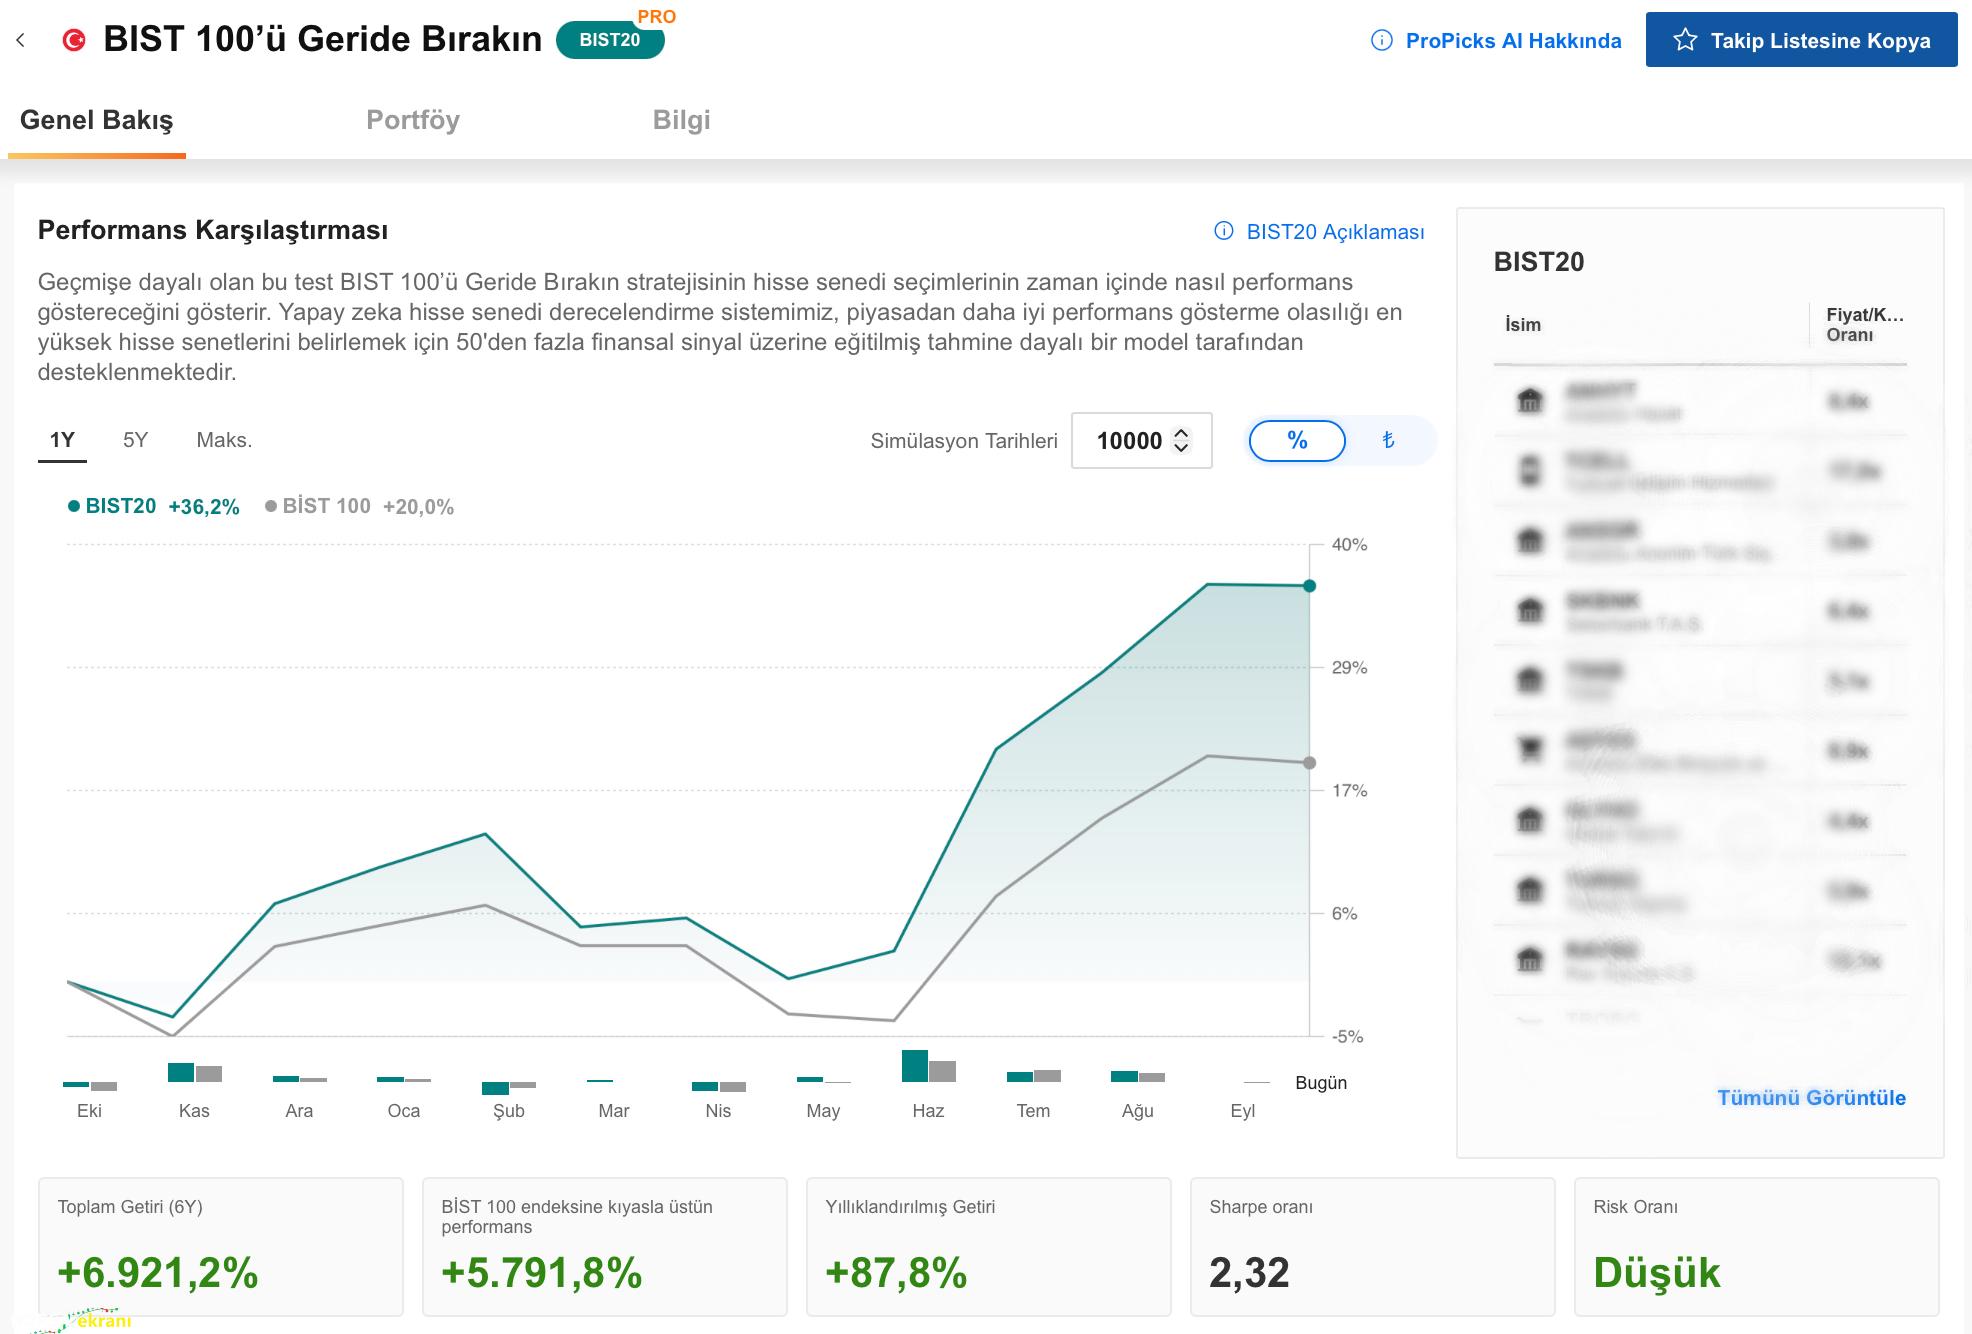
Task: Switch chart to Turkish lira view
Action: point(1388,440)
